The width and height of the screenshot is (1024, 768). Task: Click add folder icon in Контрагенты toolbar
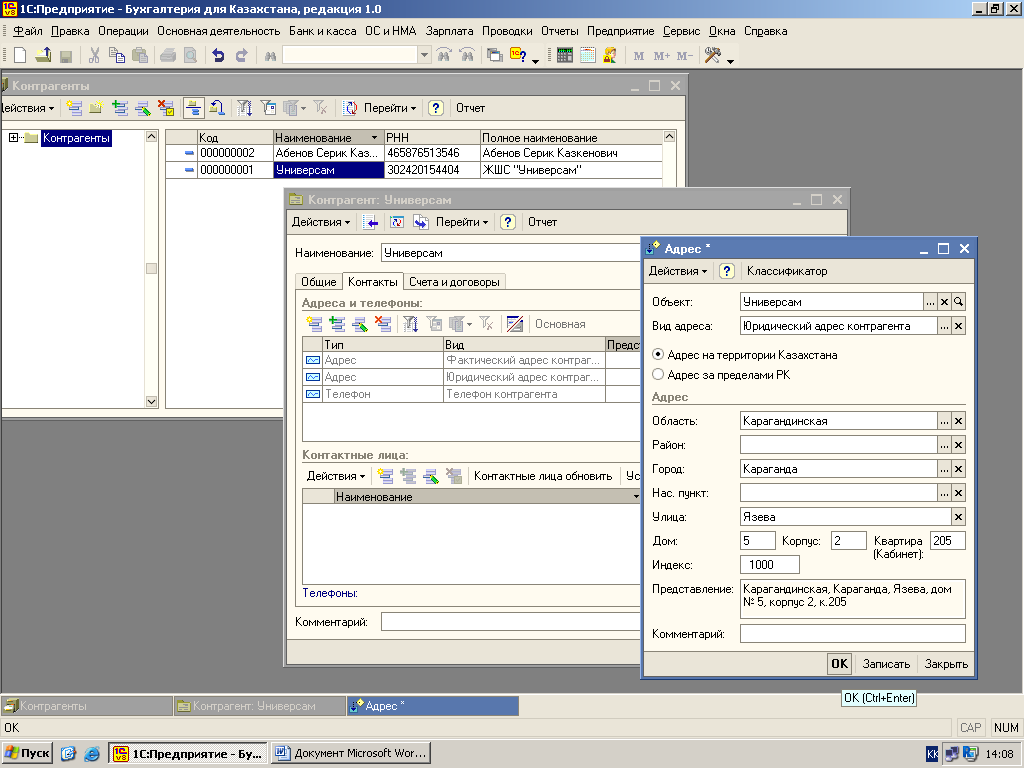tap(97, 108)
